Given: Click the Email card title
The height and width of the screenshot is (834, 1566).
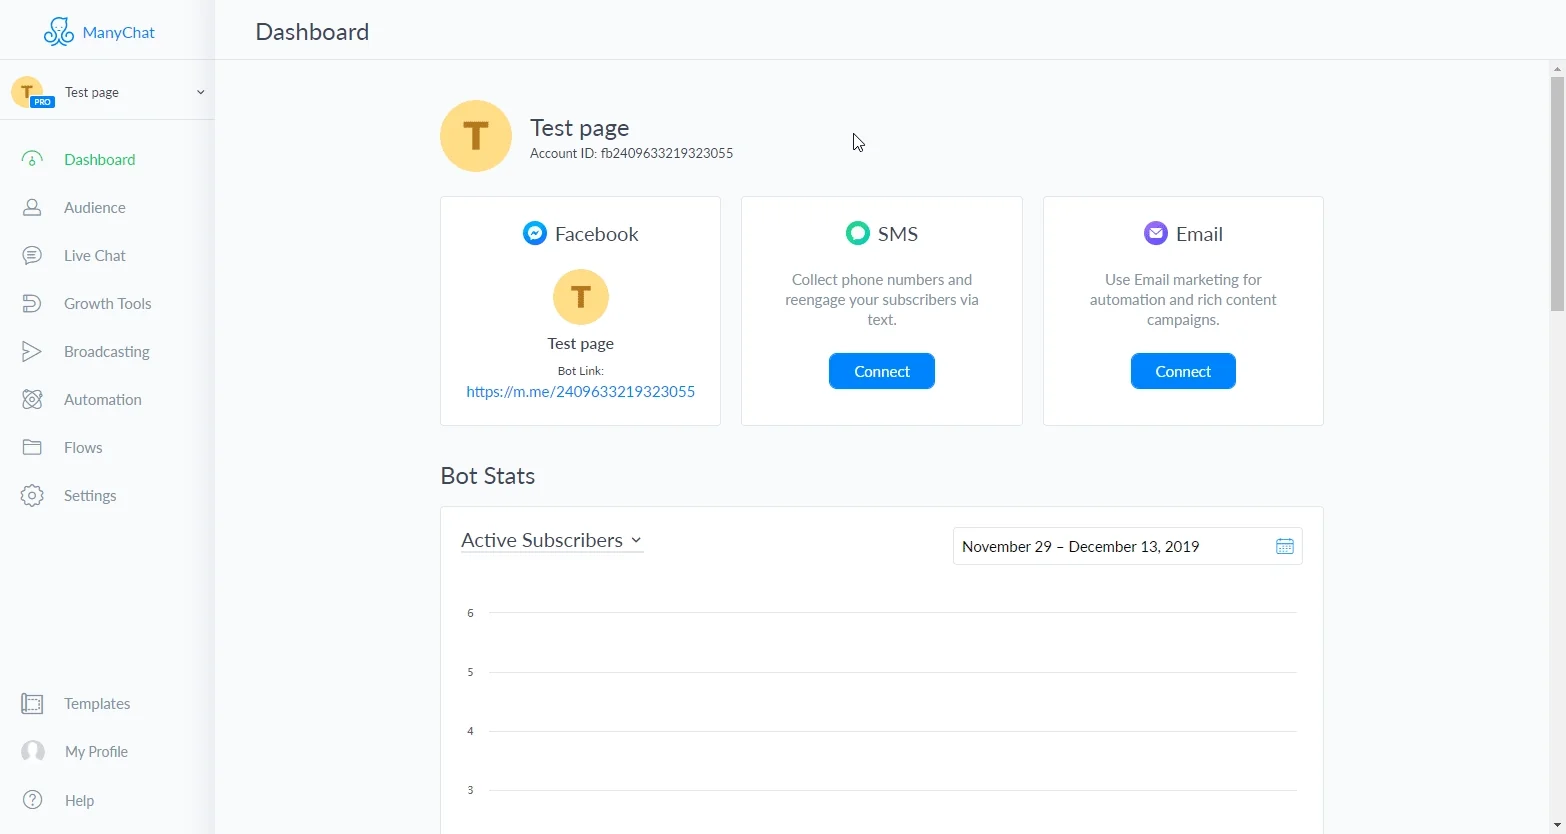Looking at the screenshot, I should click(1200, 234).
